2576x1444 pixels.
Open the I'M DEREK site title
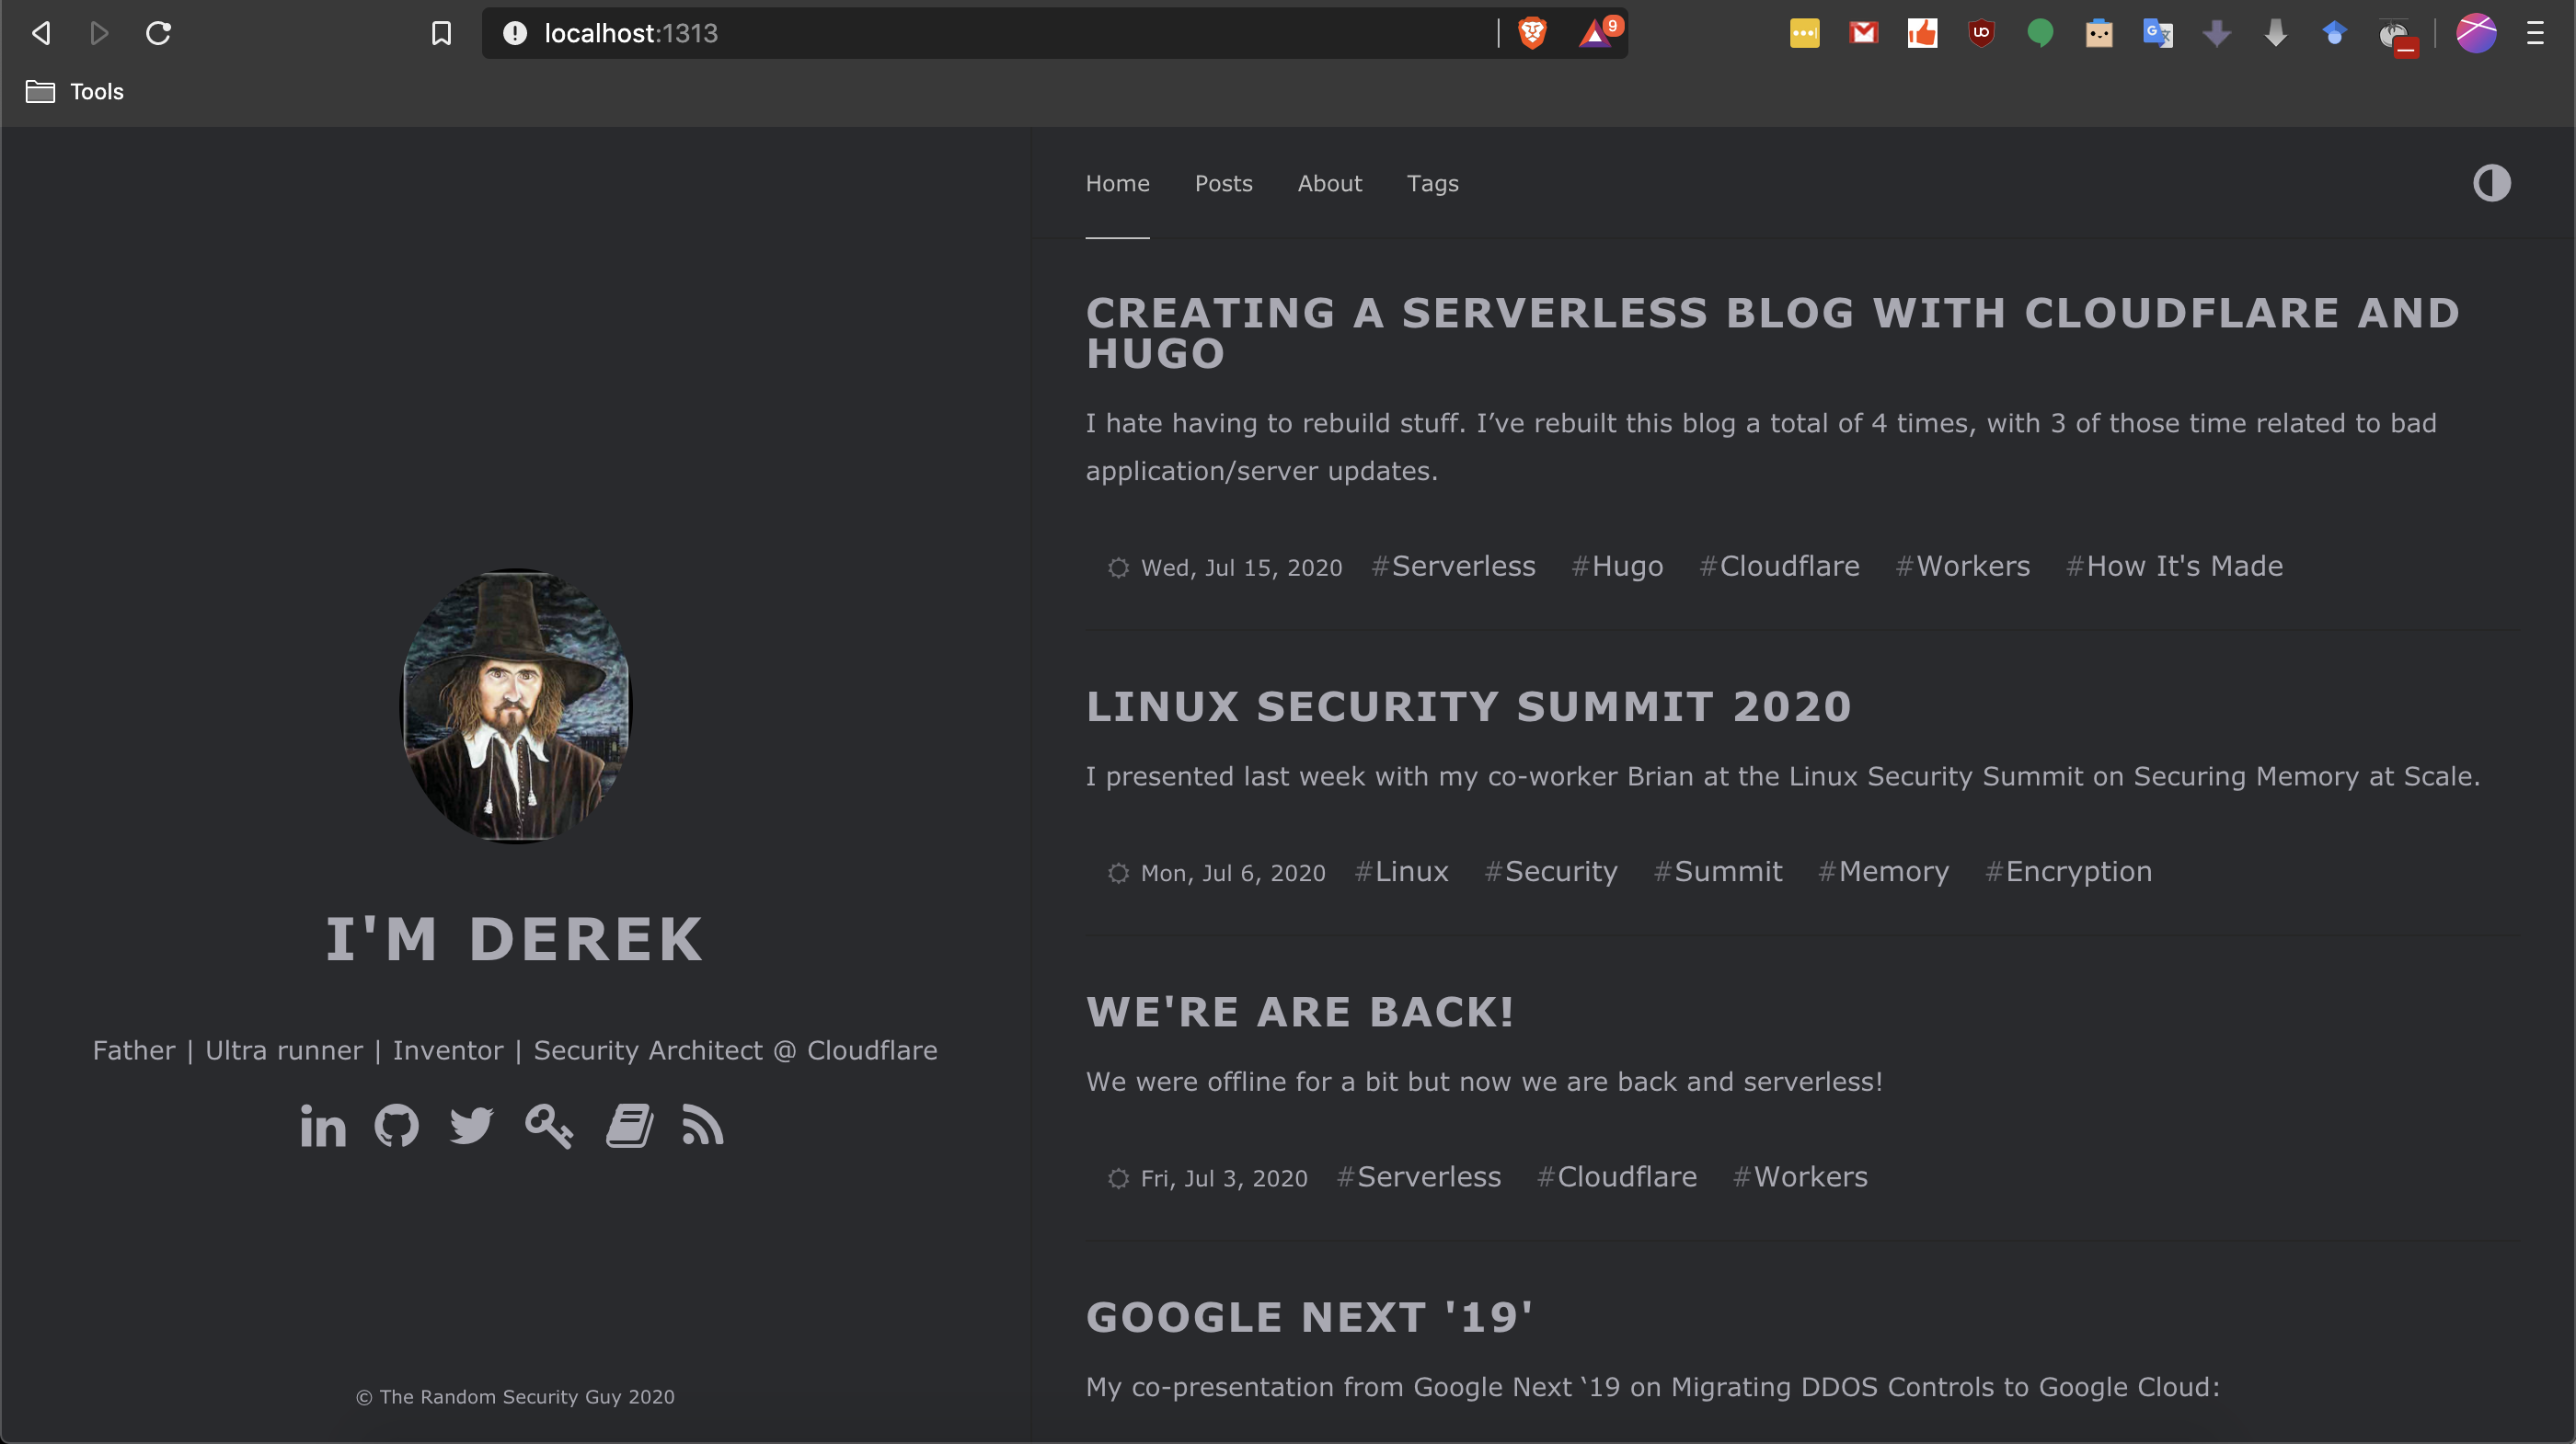coord(515,940)
